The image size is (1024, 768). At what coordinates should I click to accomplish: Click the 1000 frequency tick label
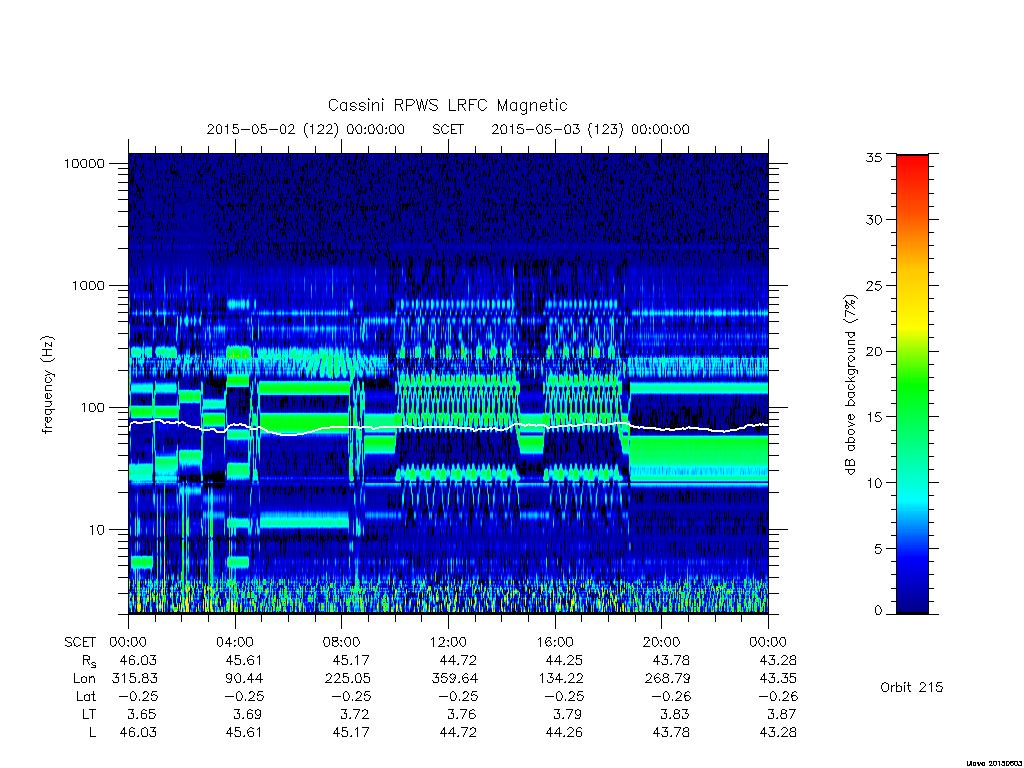pos(88,285)
